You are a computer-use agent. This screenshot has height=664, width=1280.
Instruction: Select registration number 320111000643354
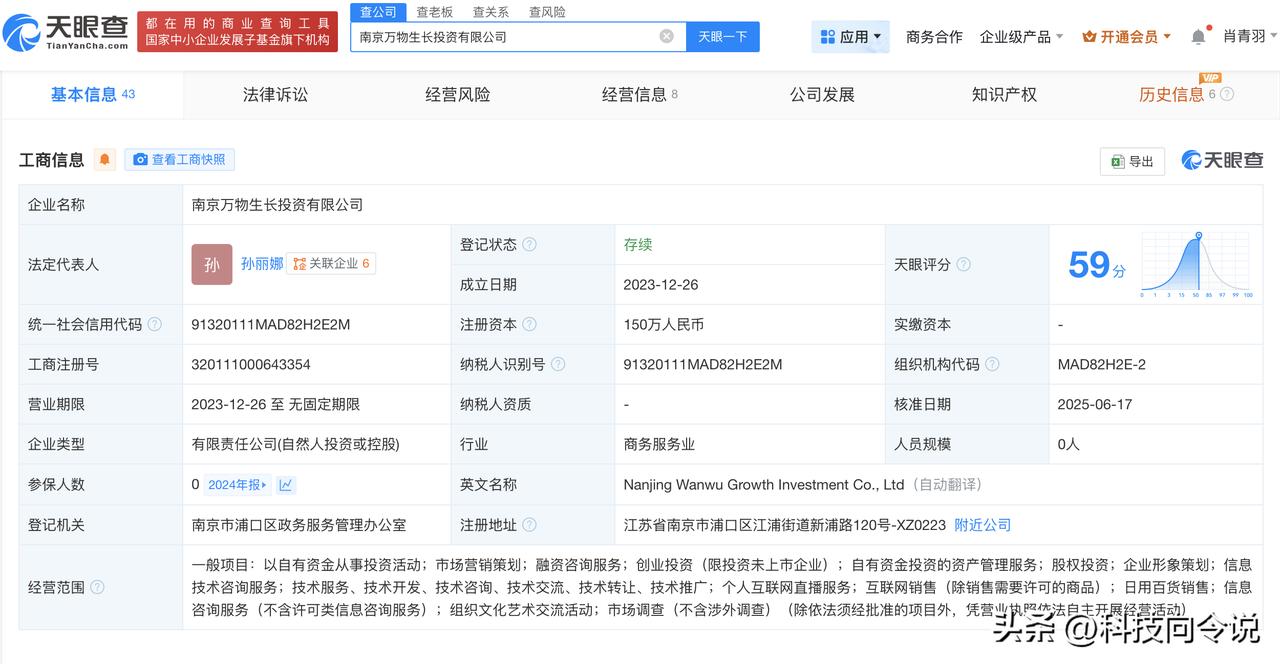pyautogui.click(x=251, y=365)
